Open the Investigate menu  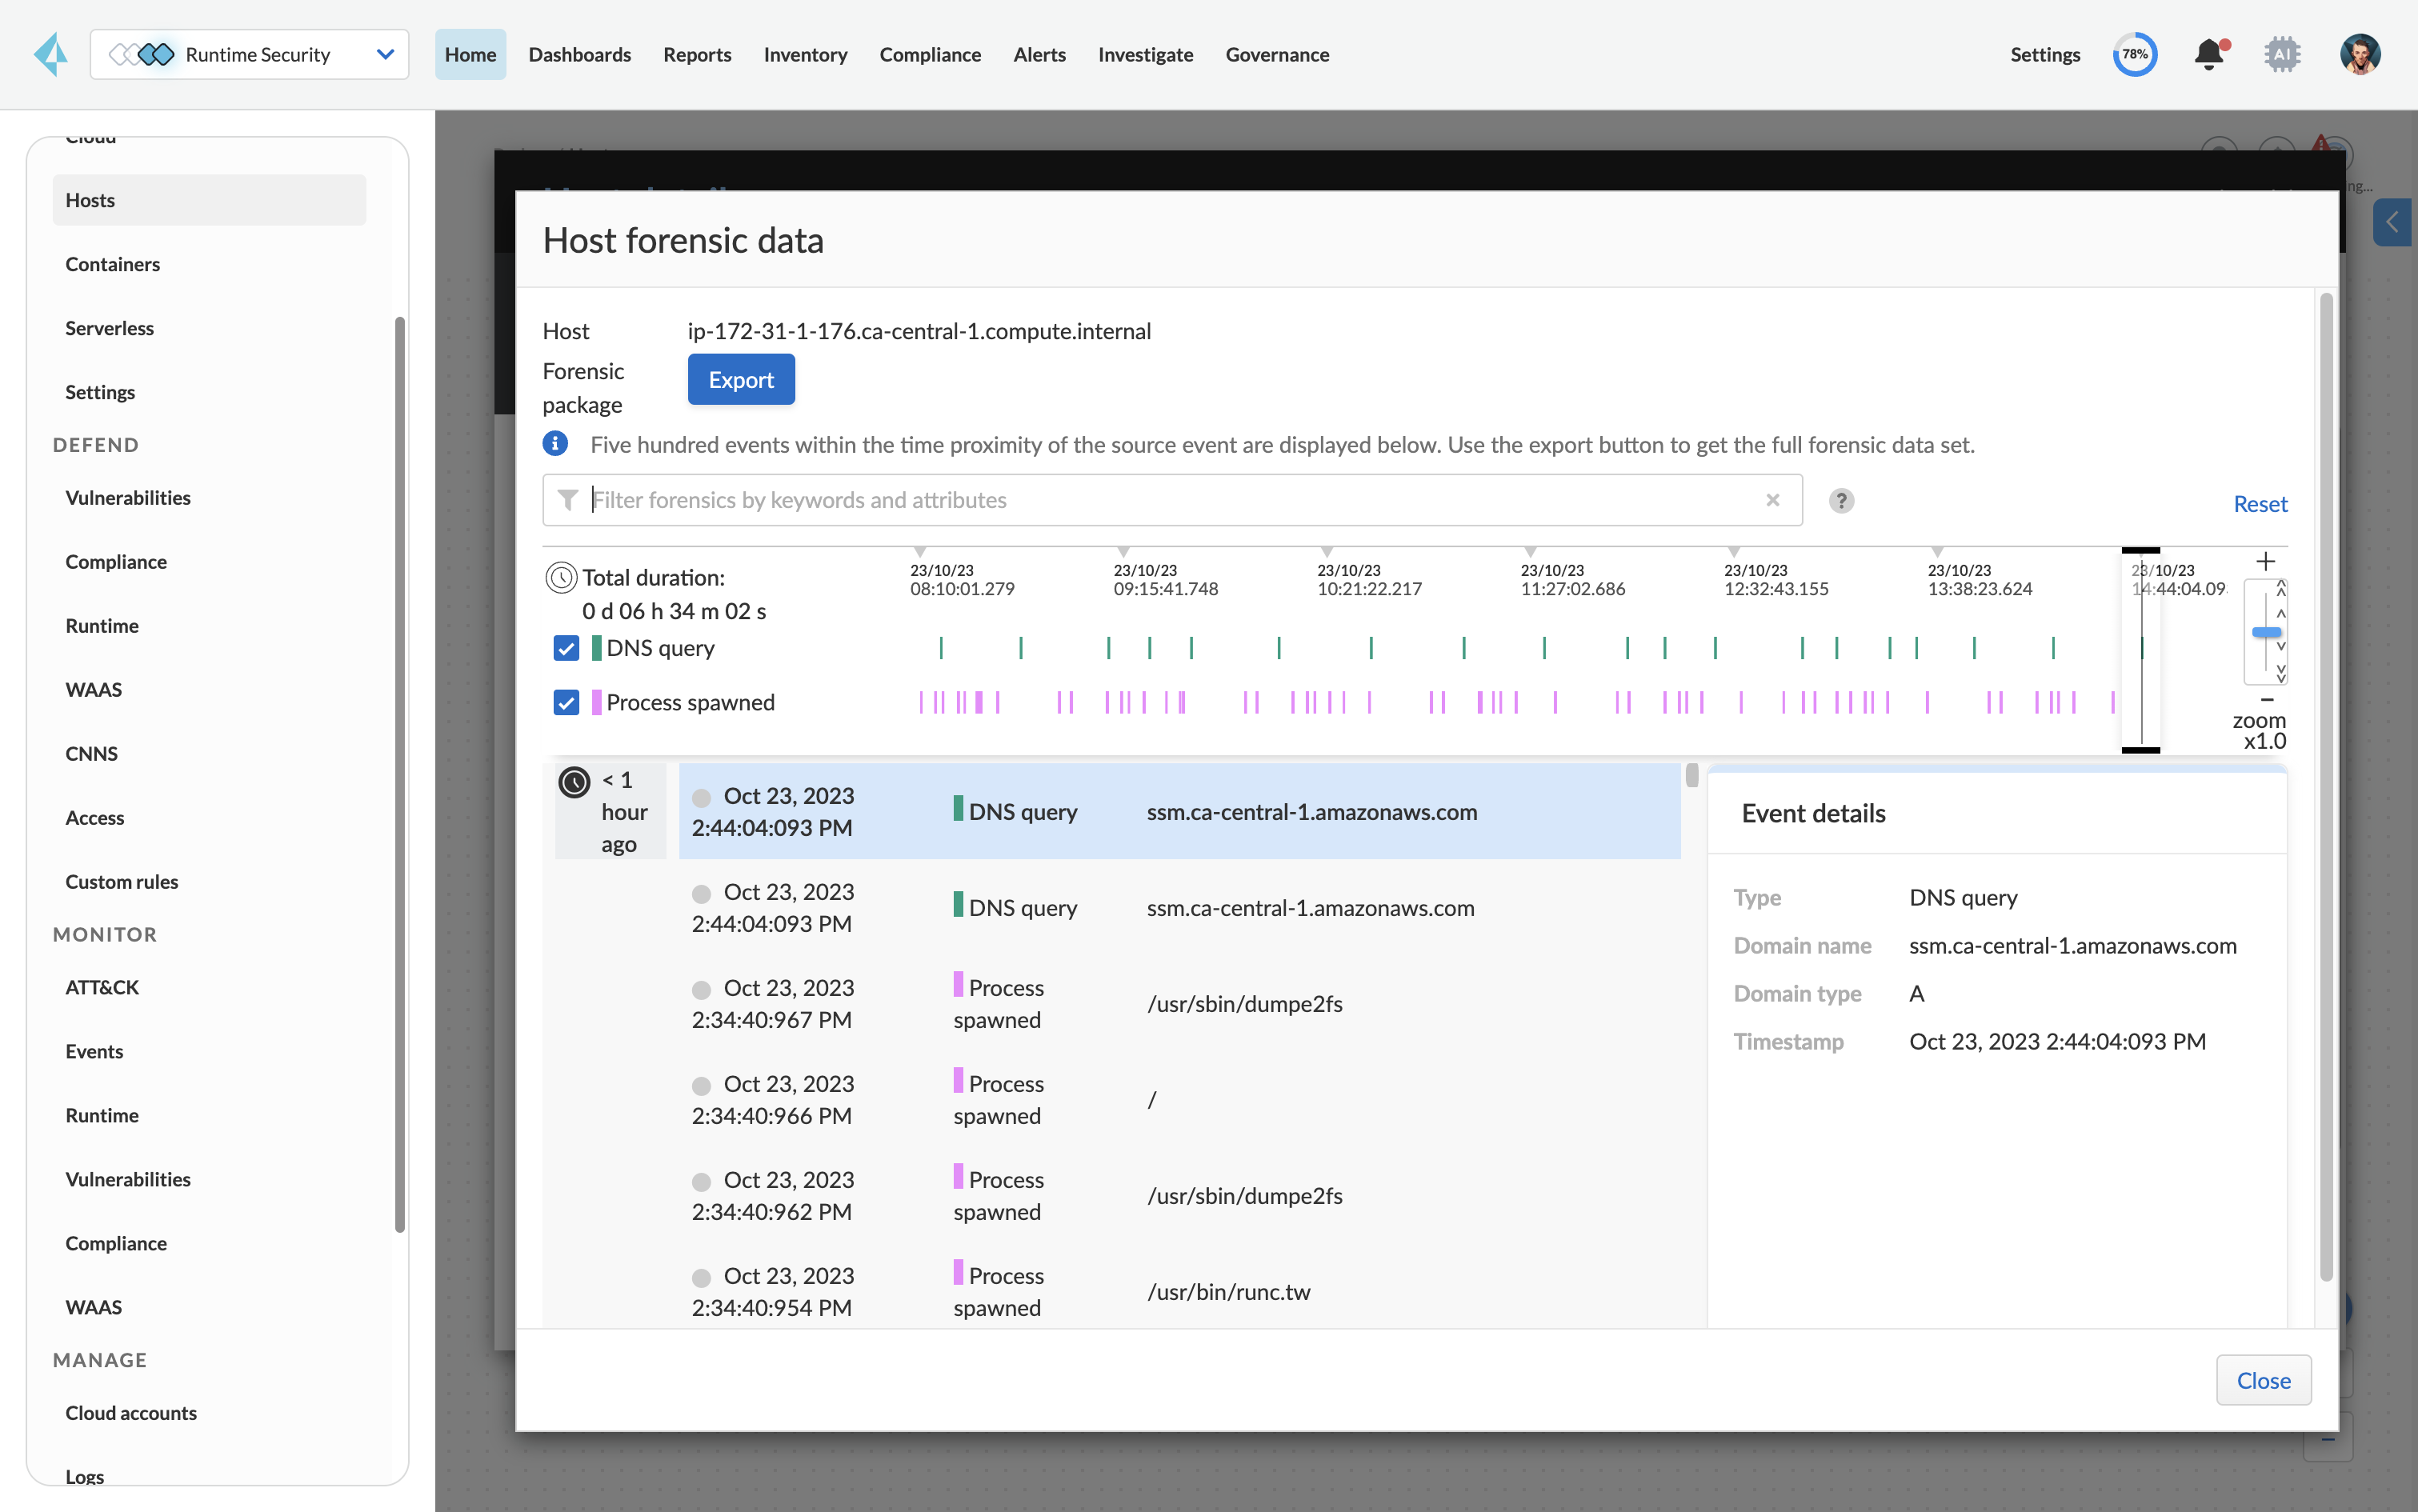1145,54
